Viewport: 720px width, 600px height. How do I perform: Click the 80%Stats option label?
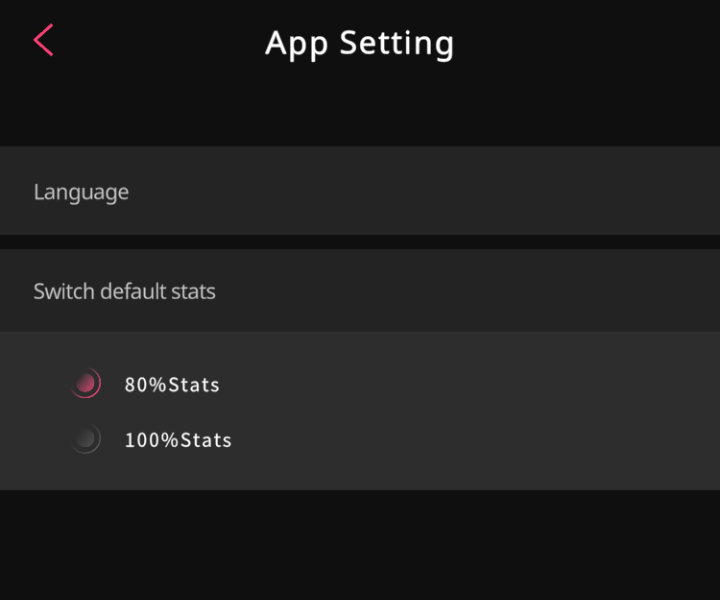pyautogui.click(x=172, y=385)
